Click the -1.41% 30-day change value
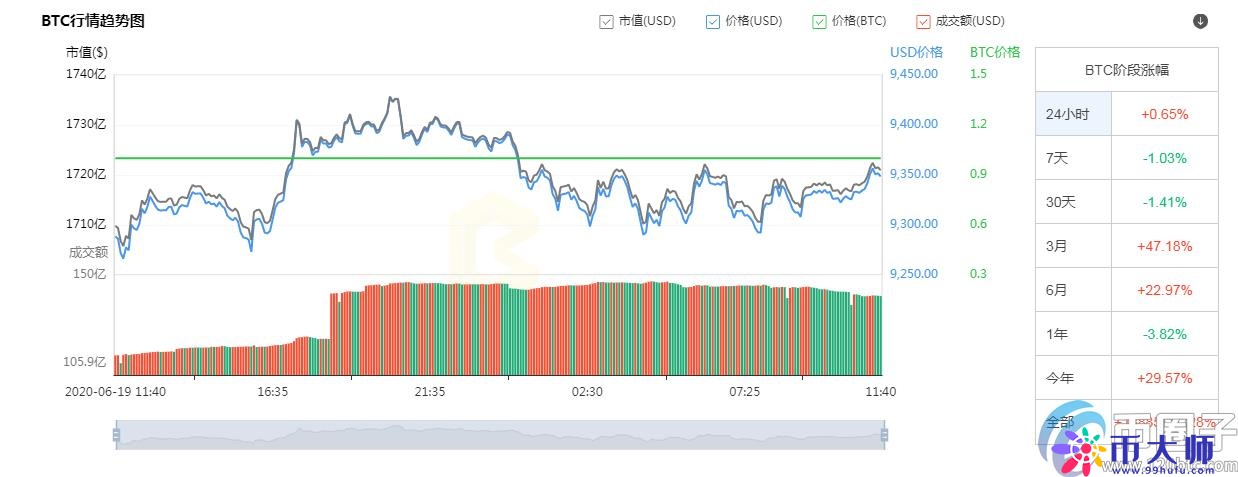This screenshot has width=1238, height=477. tap(1164, 202)
